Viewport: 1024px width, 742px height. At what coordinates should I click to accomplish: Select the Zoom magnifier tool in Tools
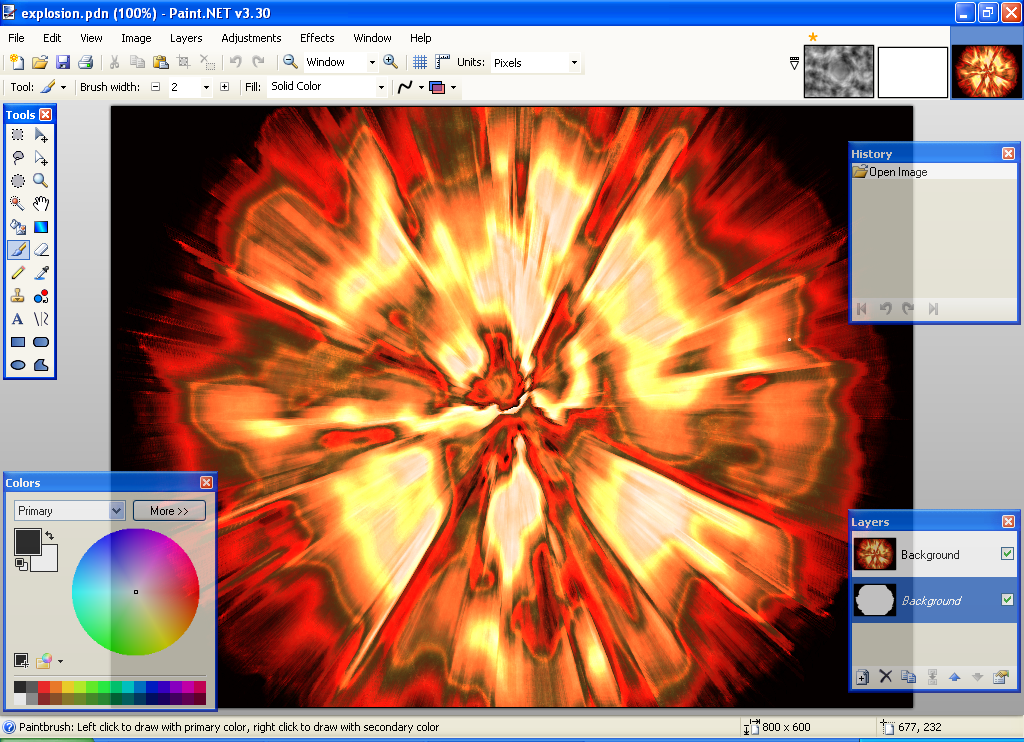41,181
